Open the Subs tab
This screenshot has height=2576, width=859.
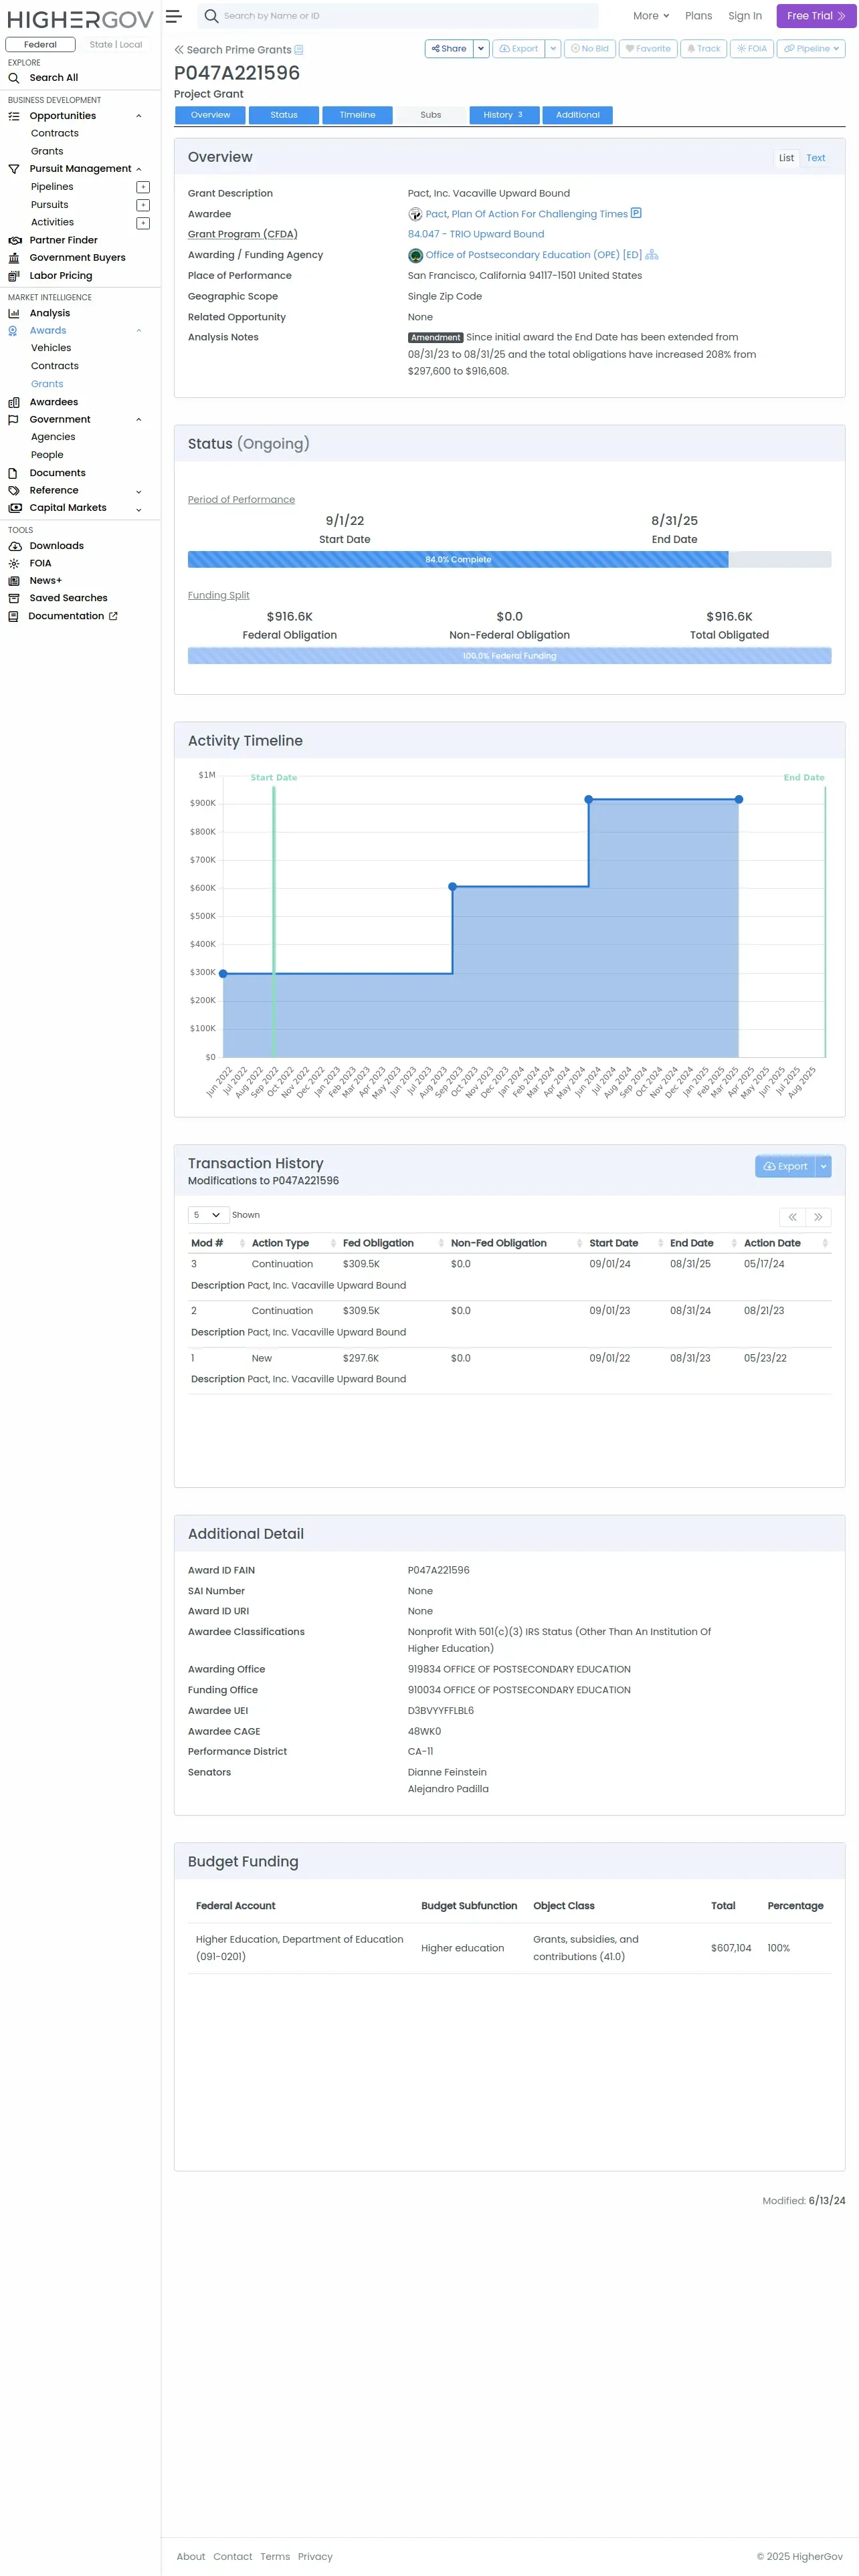[431, 115]
